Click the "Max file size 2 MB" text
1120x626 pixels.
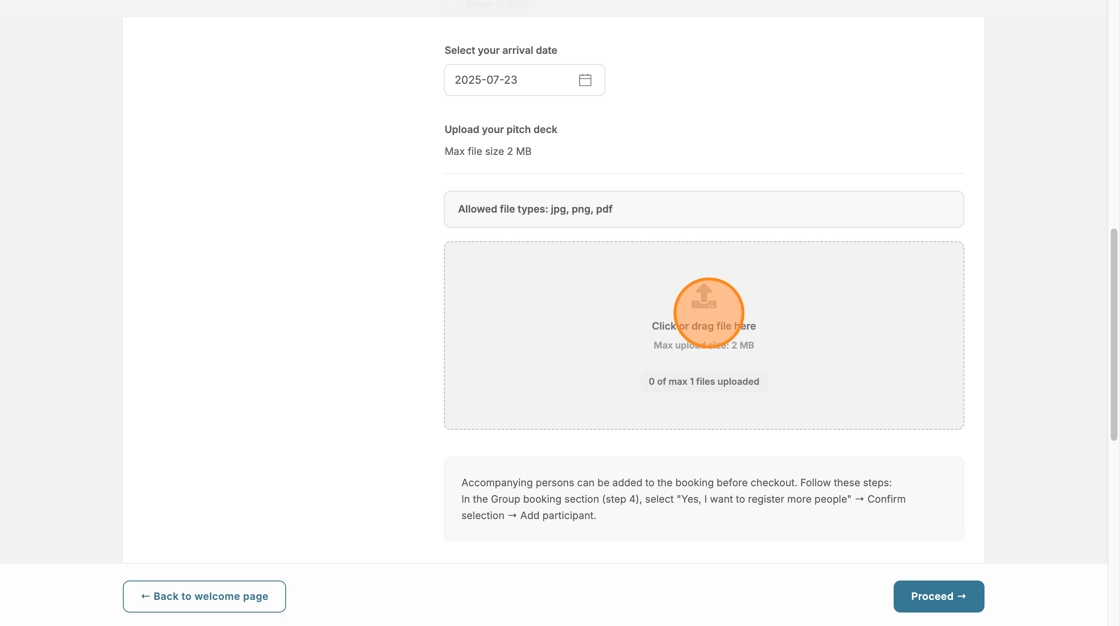coord(488,152)
